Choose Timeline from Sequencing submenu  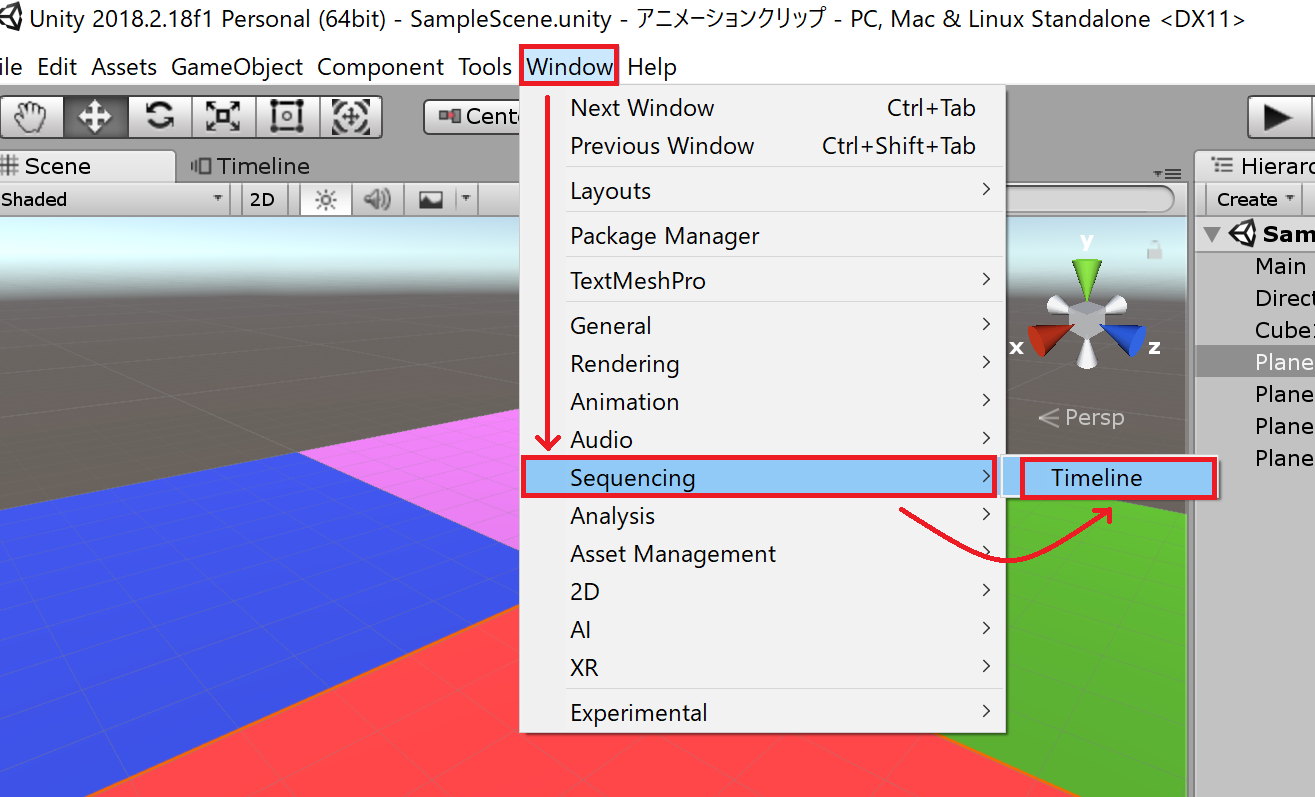click(1096, 478)
